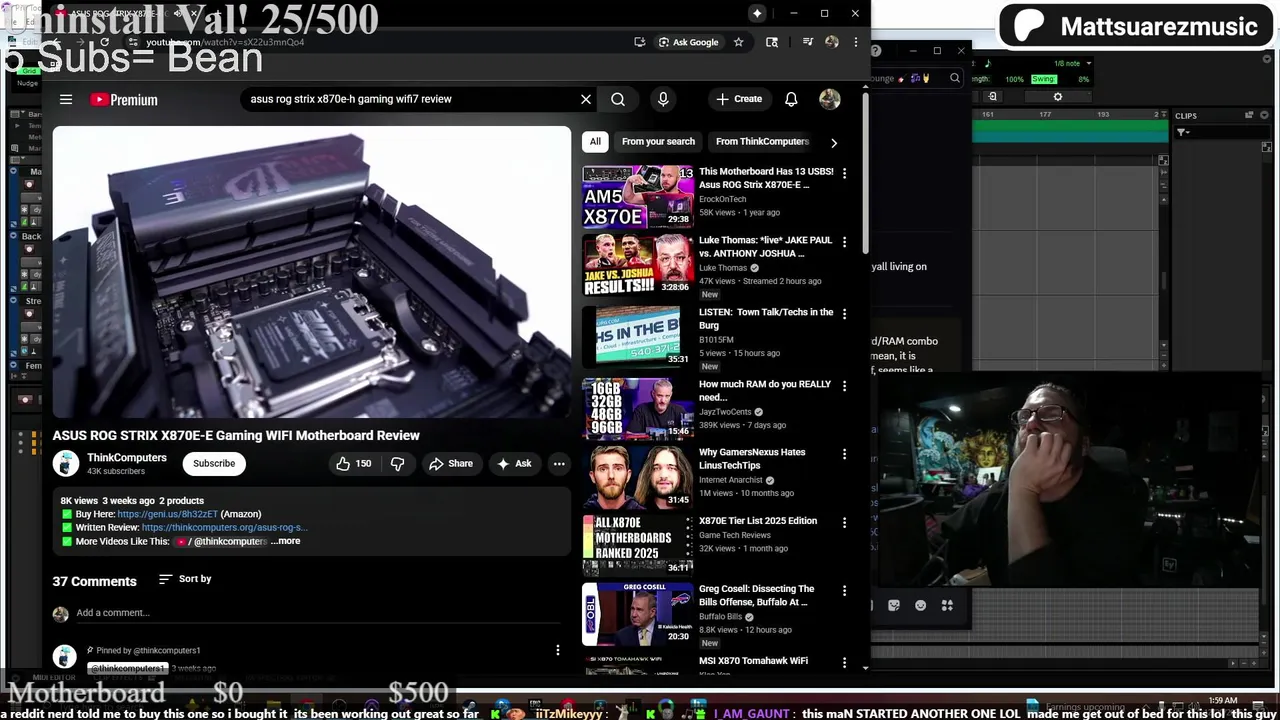This screenshot has height=720, width=1280.
Task: Open Discord sticker picker icon
Action: tap(894, 605)
